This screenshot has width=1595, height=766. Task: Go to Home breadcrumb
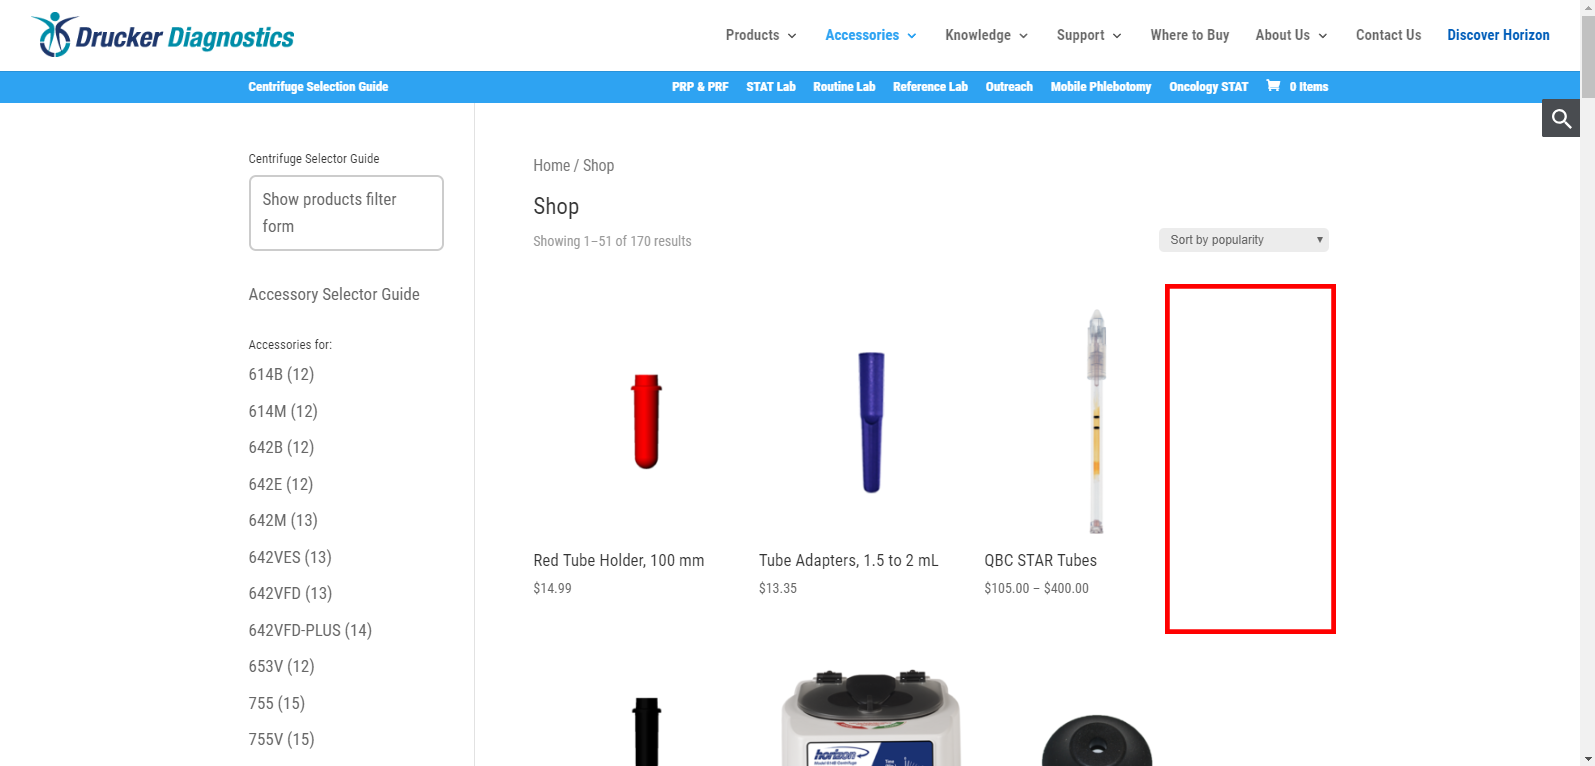click(551, 166)
